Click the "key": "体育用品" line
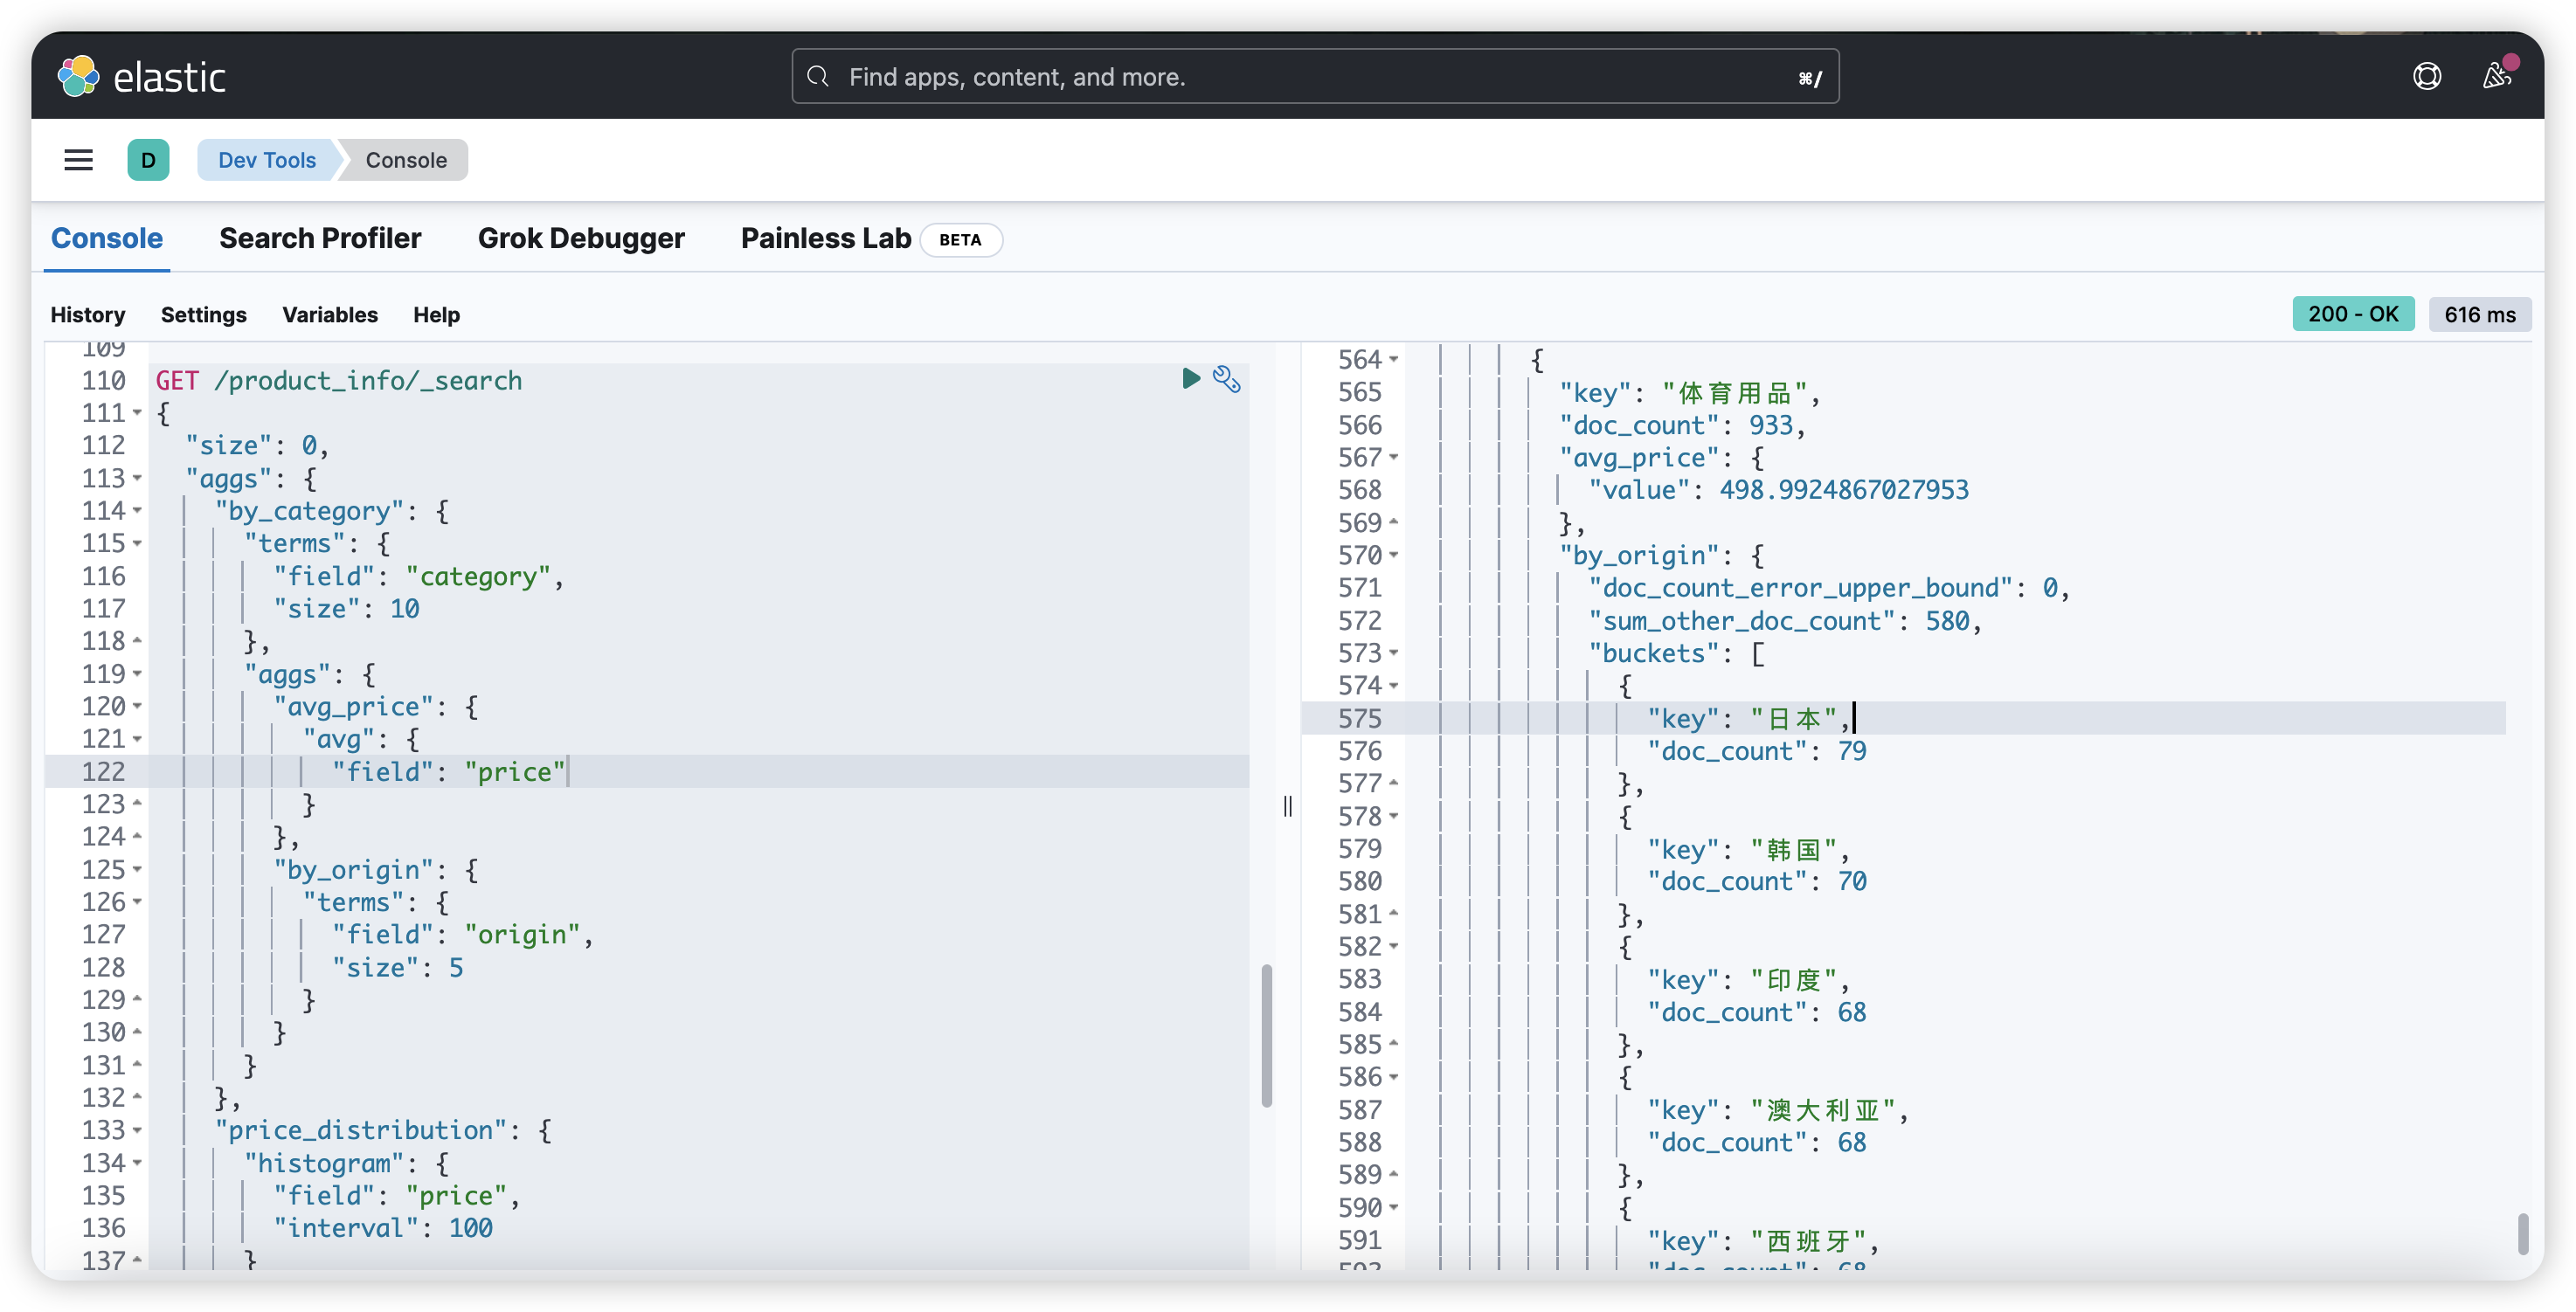The width and height of the screenshot is (2576, 1312). 1690,393
